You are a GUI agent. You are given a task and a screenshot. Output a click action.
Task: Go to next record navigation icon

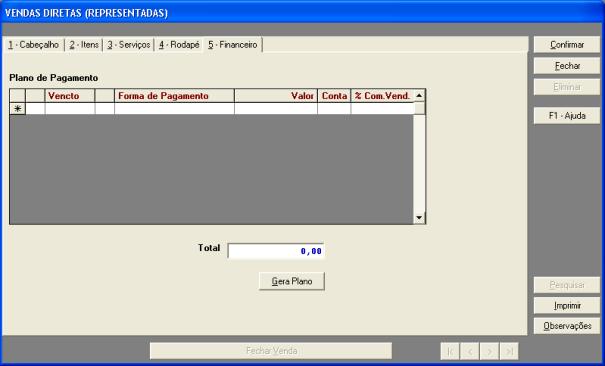pos(489,351)
